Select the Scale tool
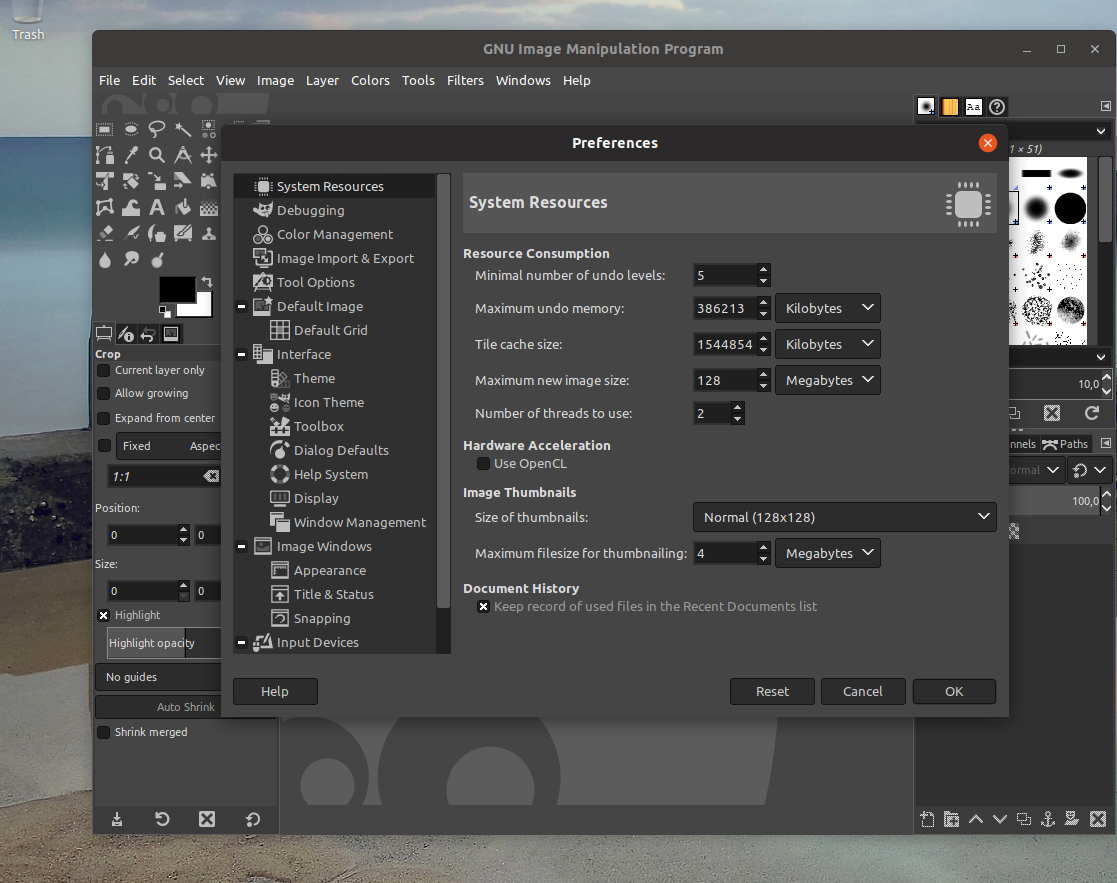1117x883 pixels. [x=157, y=181]
